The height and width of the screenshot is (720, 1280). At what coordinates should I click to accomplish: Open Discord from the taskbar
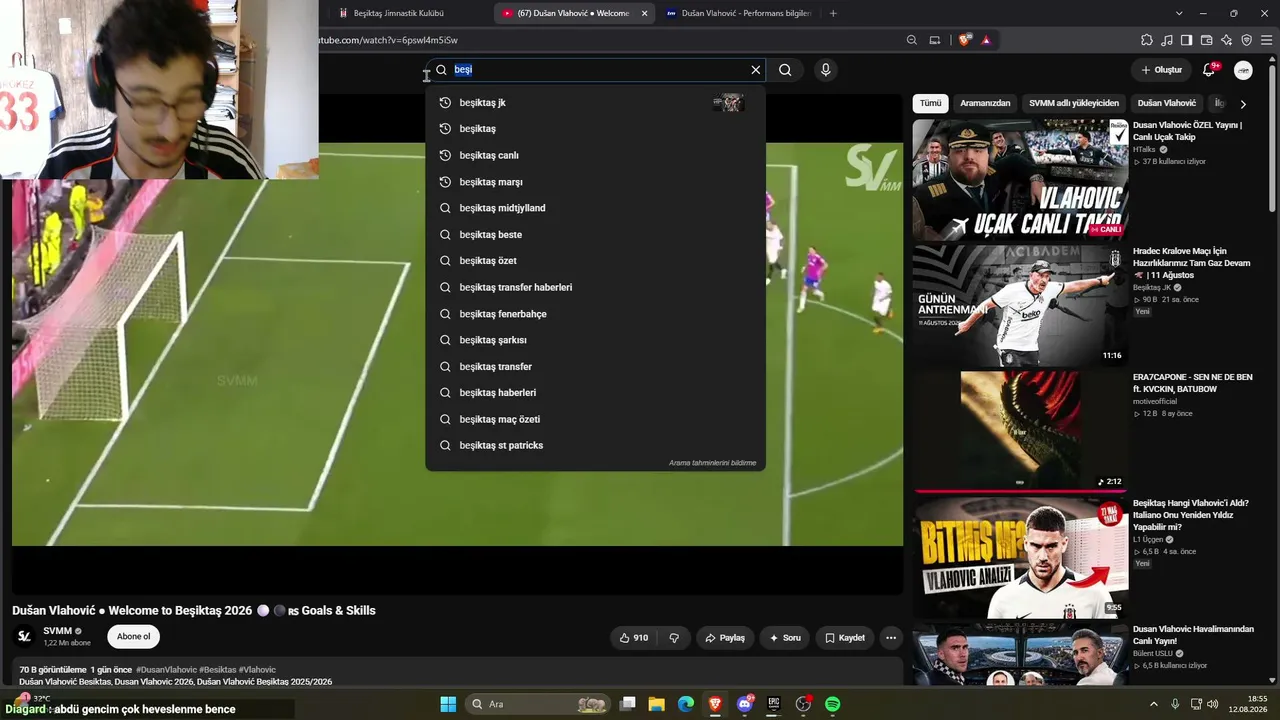click(744, 704)
